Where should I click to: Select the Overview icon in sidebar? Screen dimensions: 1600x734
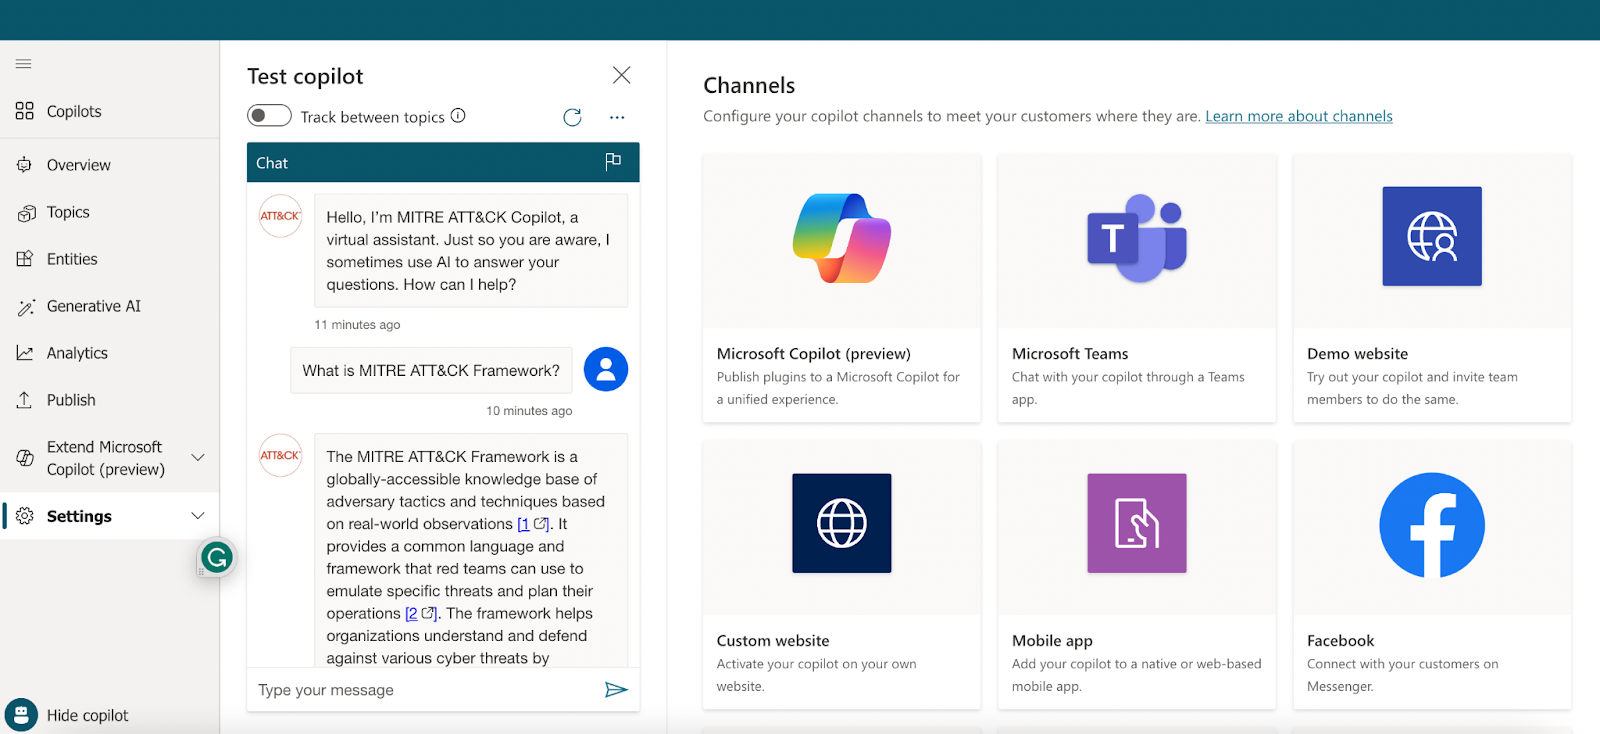(x=25, y=165)
